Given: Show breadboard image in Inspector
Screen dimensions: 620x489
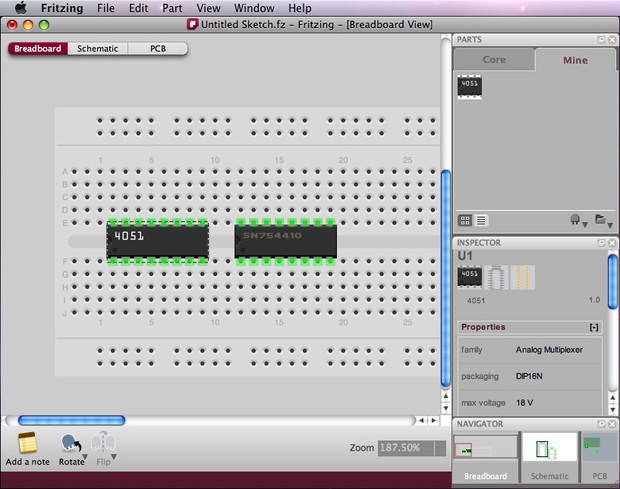Looking at the screenshot, I should click(469, 277).
